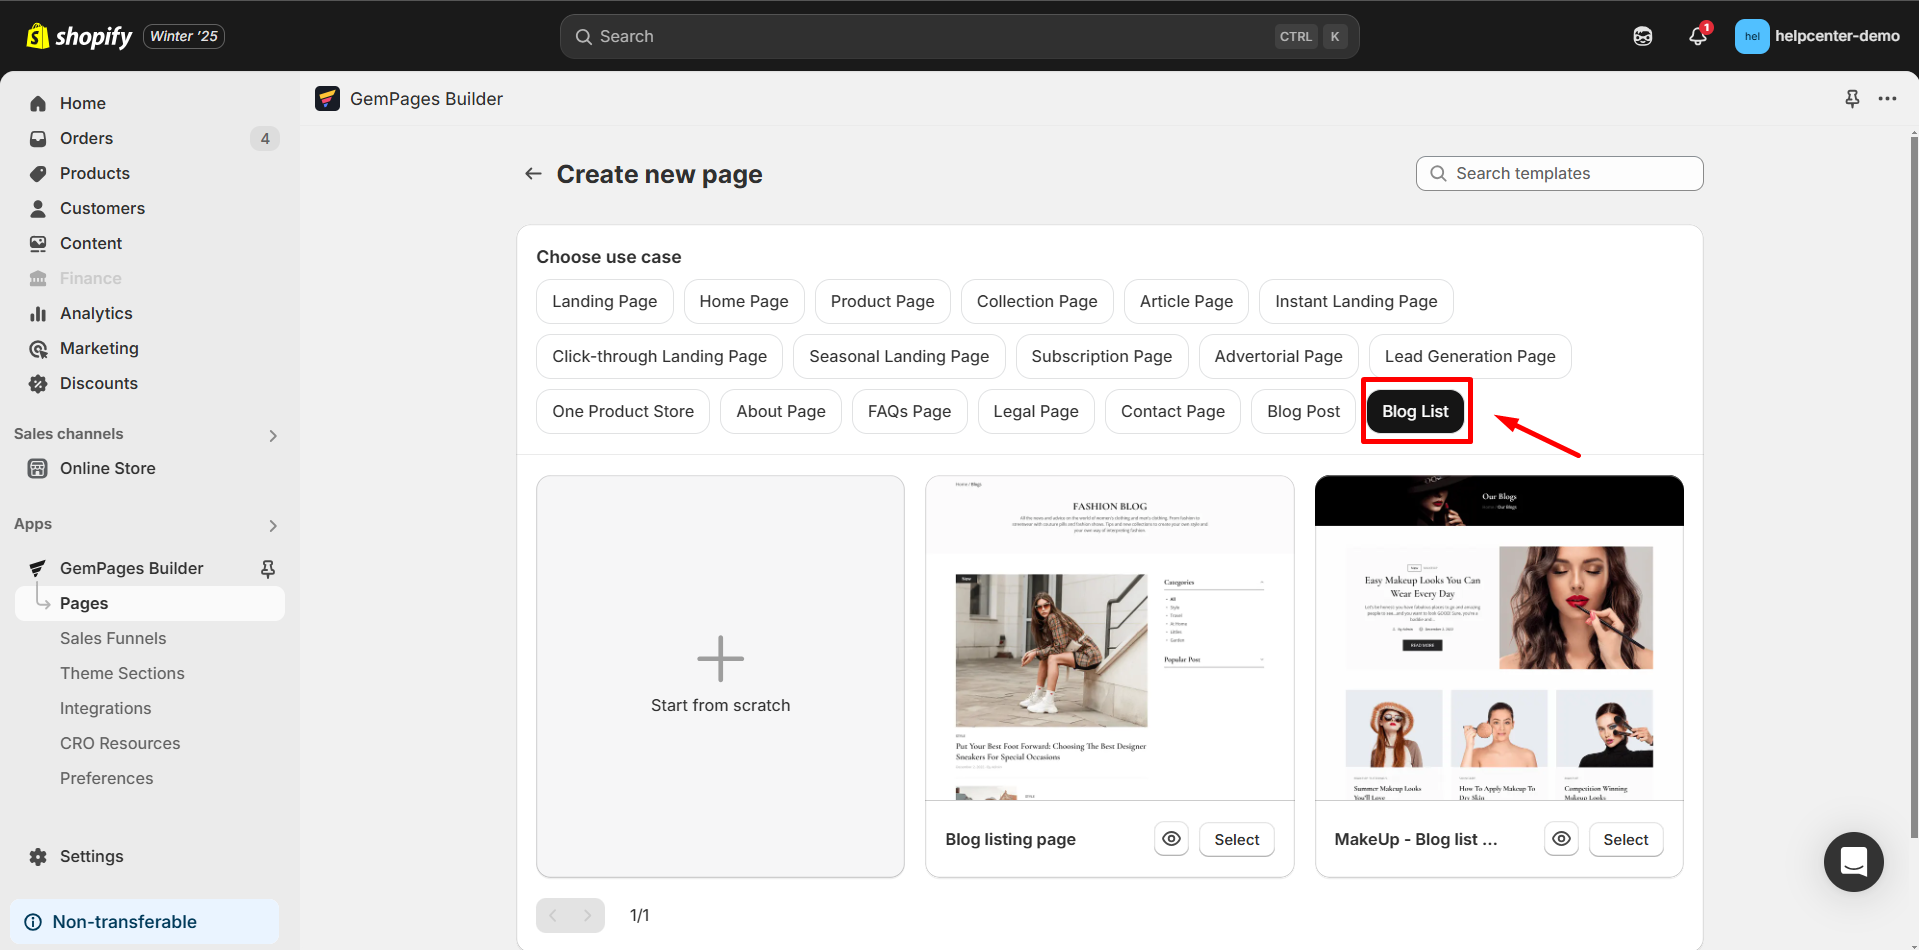The height and width of the screenshot is (950, 1919).
Task: Open the Analytics section icon
Action: pyautogui.click(x=38, y=313)
